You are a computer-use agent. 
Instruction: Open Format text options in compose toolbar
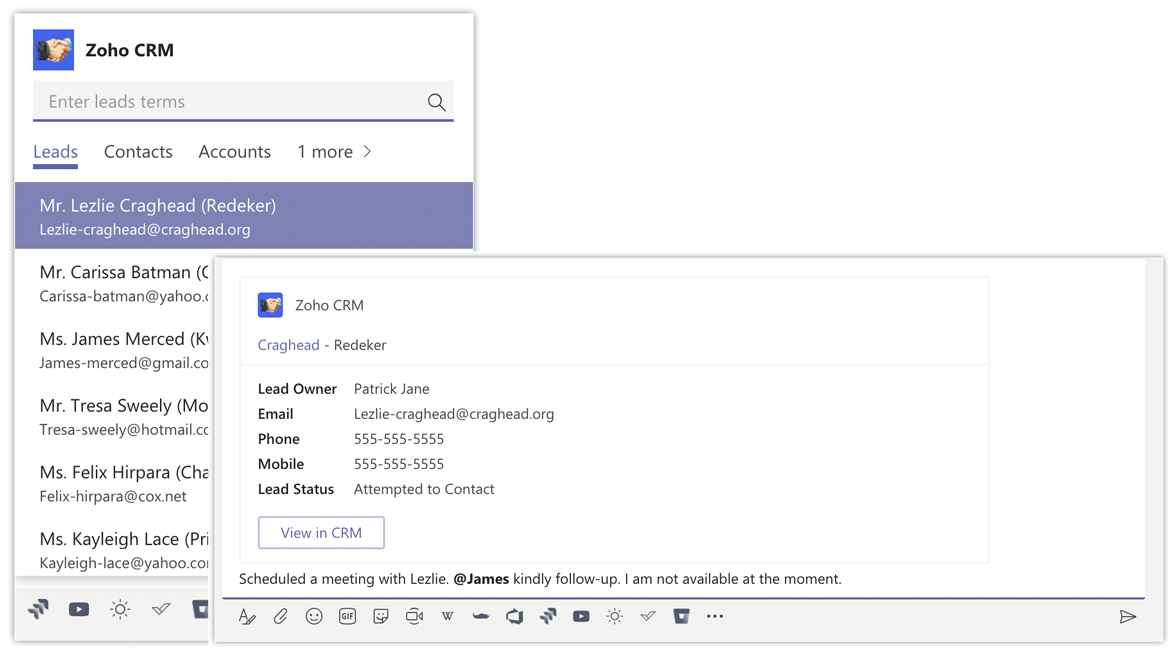[x=247, y=616]
